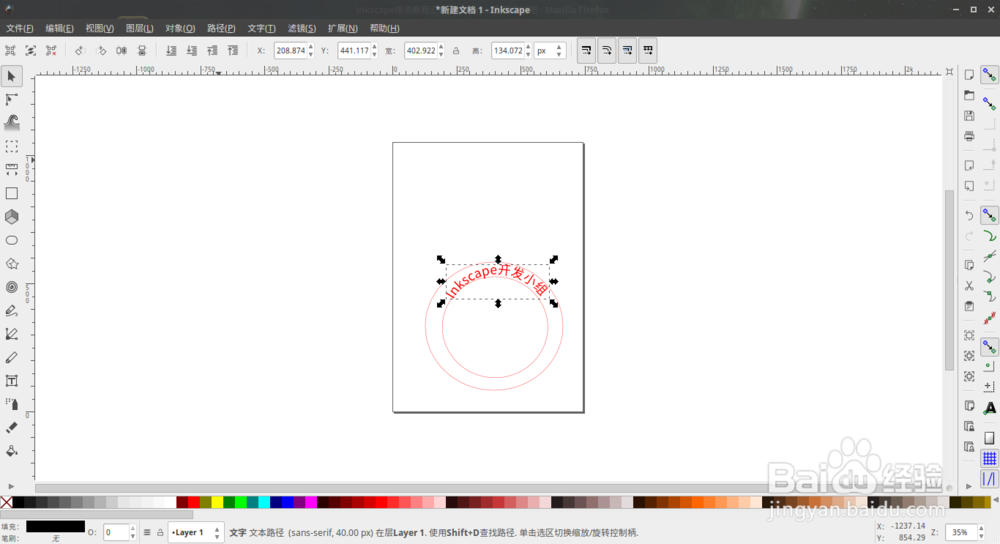Toggle snapping to grids
The height and width of the screenshot is (544, 1000).
(989, 458)
